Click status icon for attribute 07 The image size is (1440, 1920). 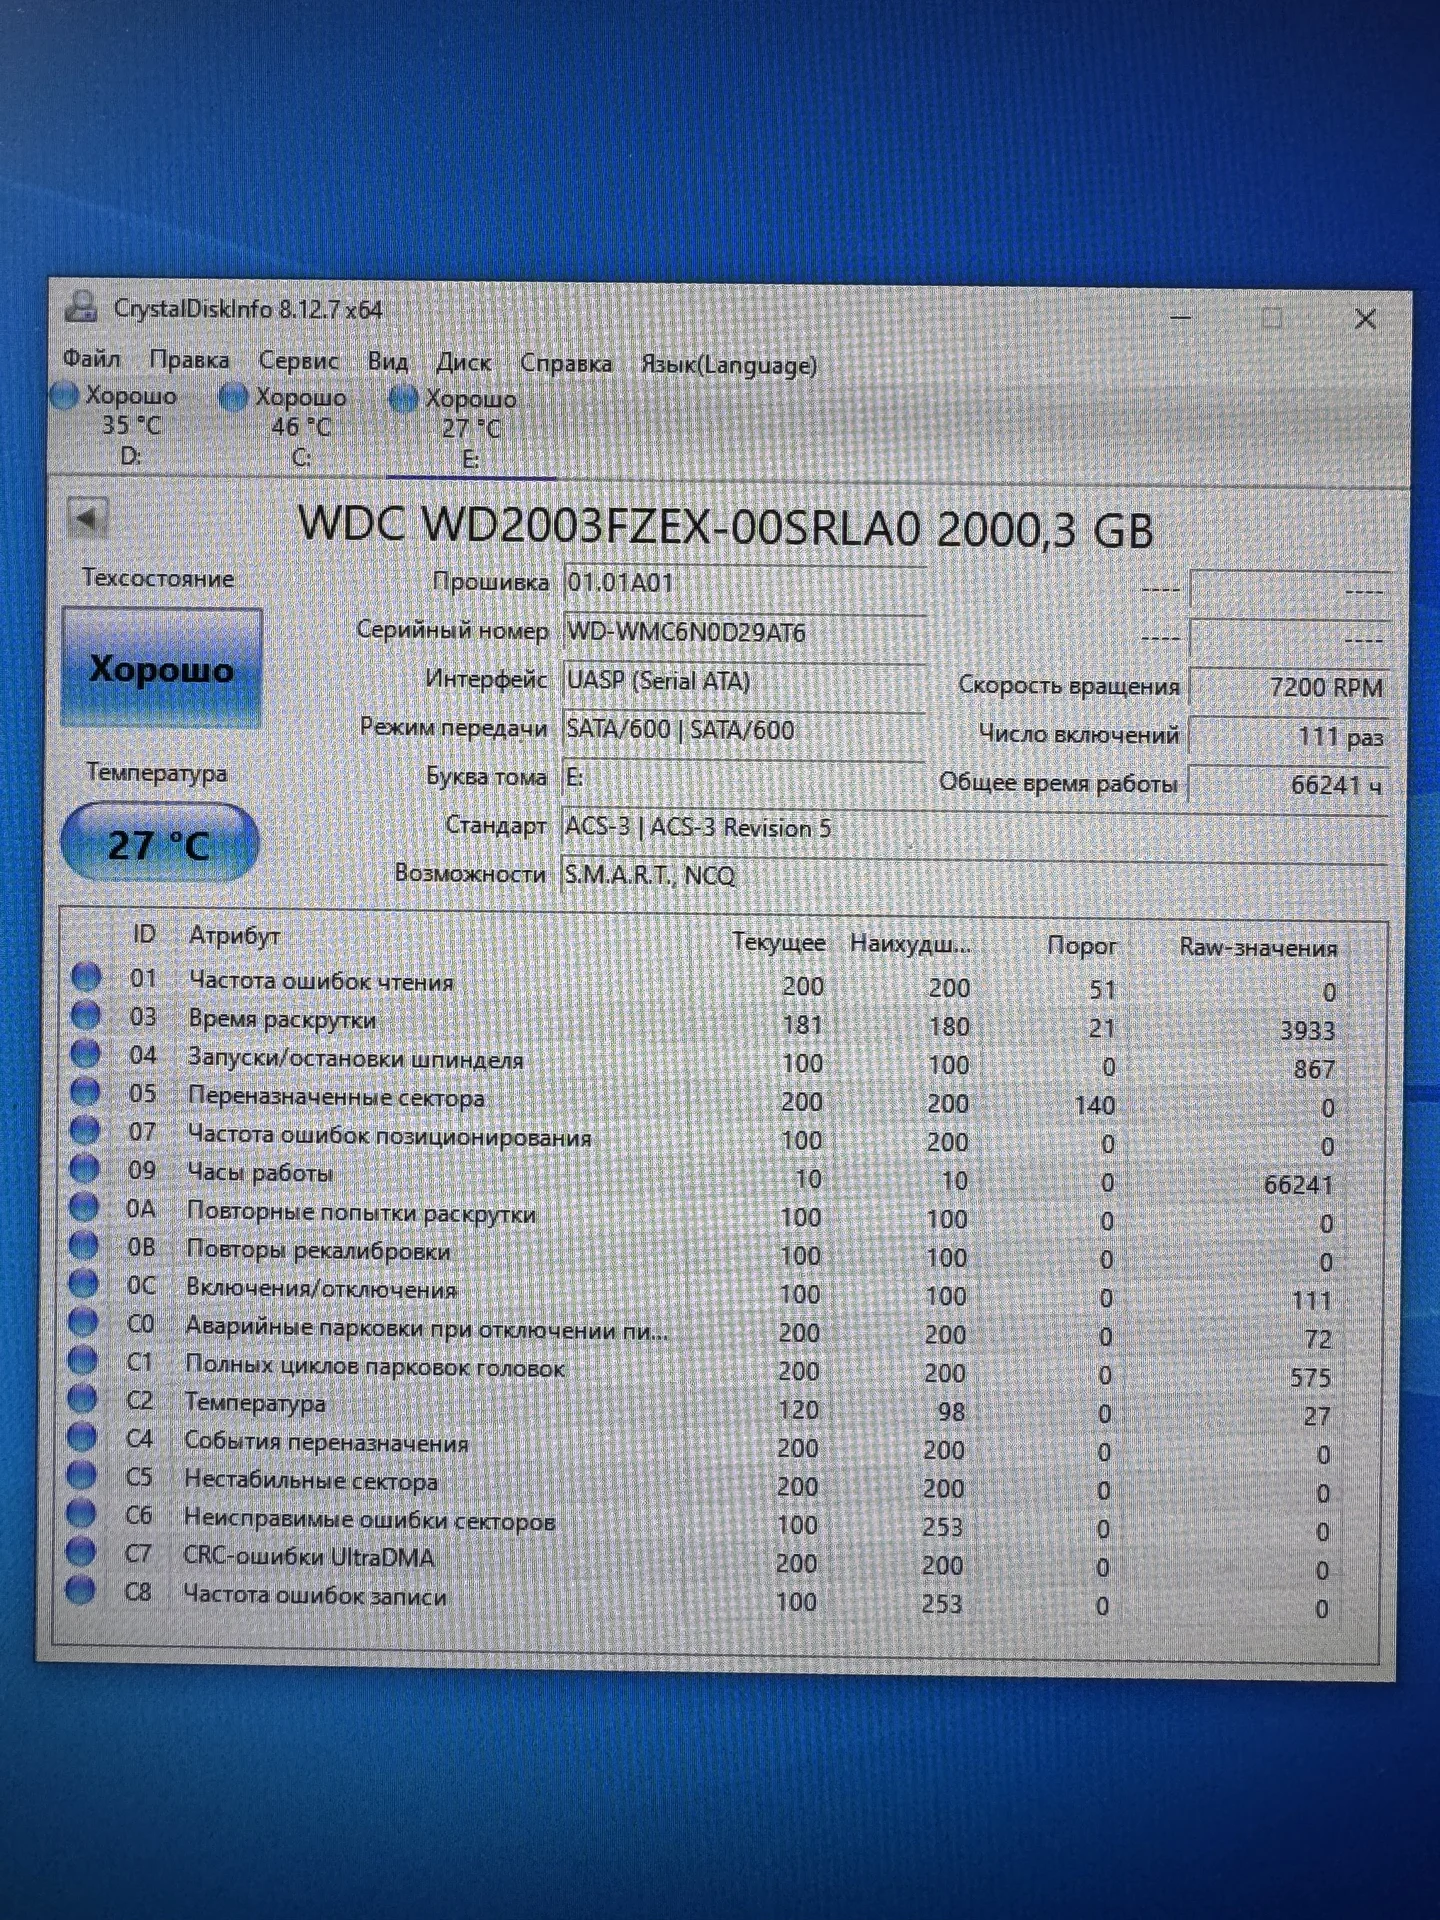(x=85, y=1130)
